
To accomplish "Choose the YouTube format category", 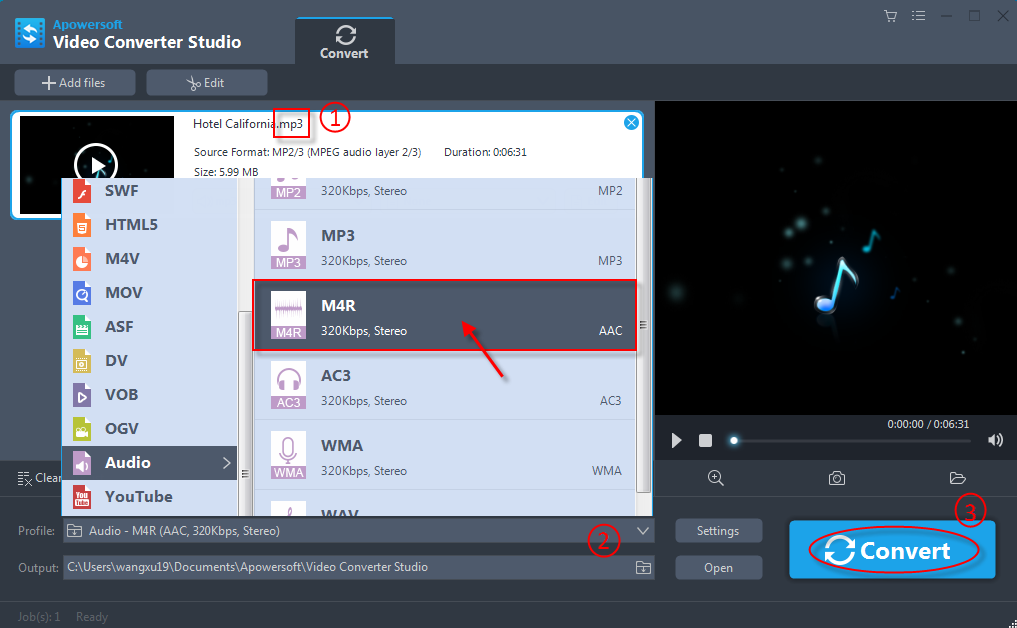I will [139, 497].
